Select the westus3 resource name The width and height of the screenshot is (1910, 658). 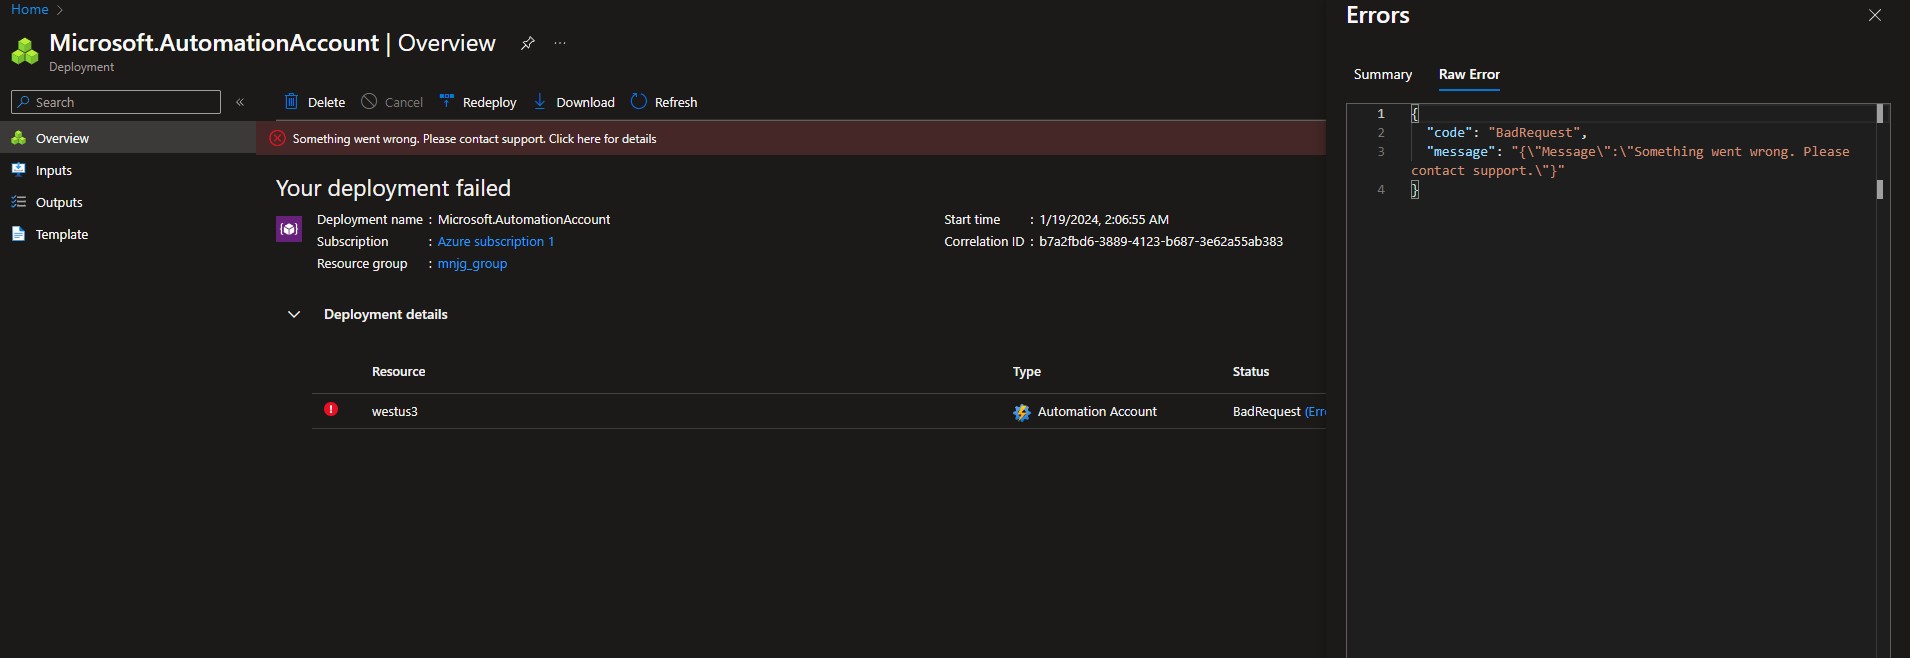coord(395,411)
